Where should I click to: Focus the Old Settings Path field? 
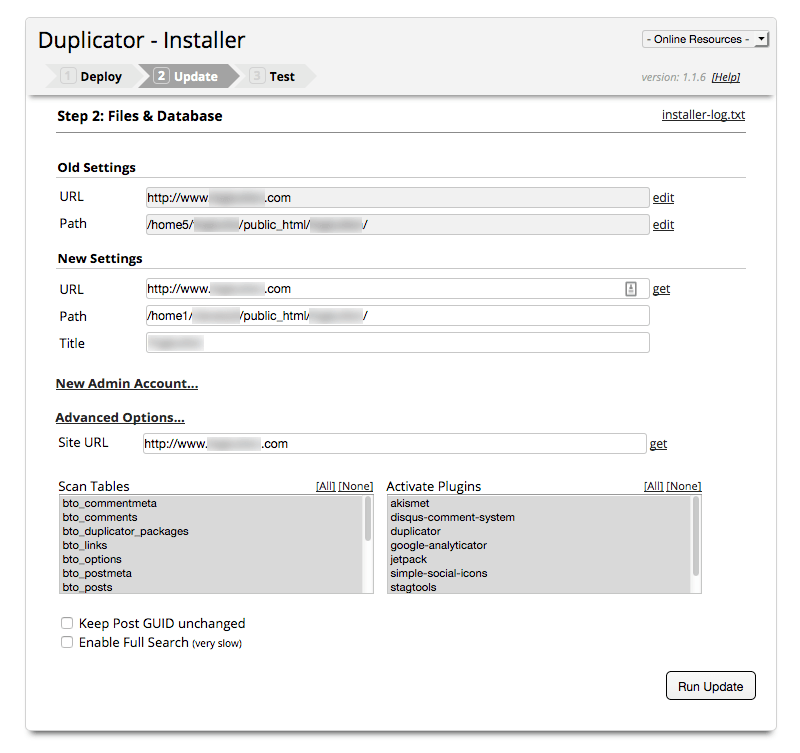click(397, 224)
